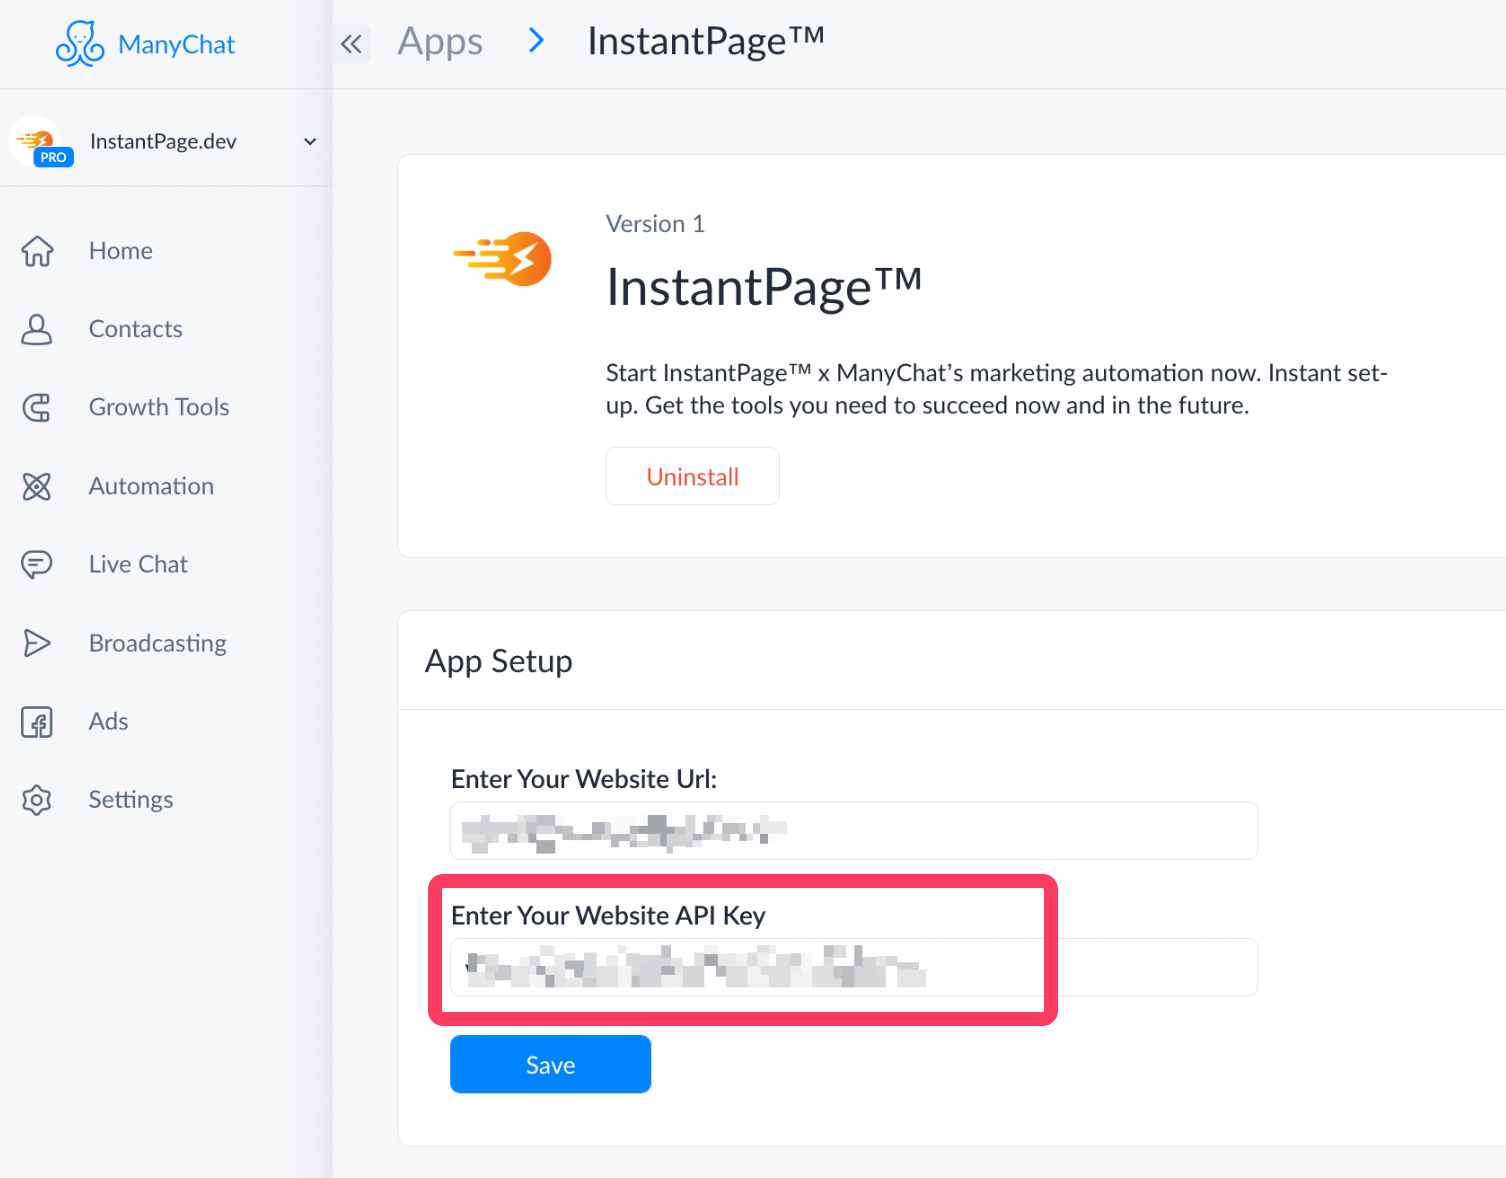Viewport: 1506px width, 1178px height.
Task: Click the InstantPage app logo
Action: tap(503, 259)
